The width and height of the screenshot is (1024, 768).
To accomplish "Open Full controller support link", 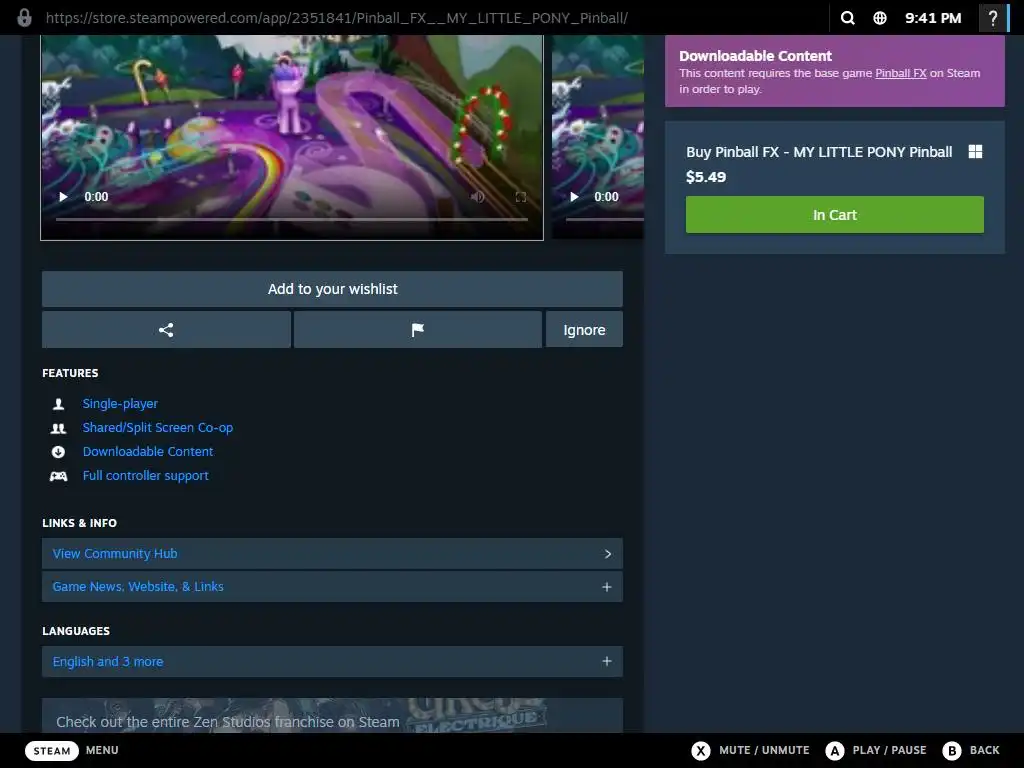I will tap(146, 475).
